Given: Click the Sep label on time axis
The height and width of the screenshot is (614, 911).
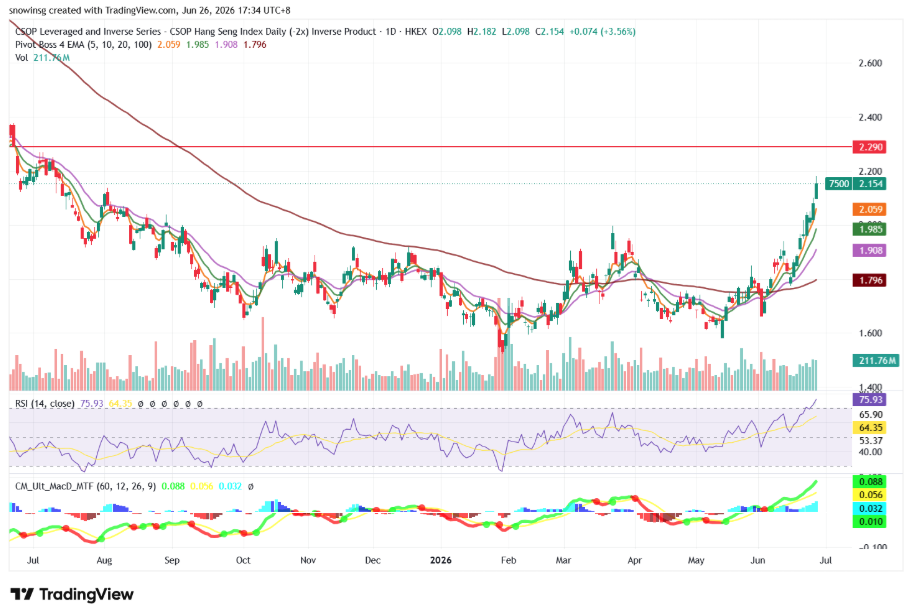Looking at the screenshot, I should 172,561.
